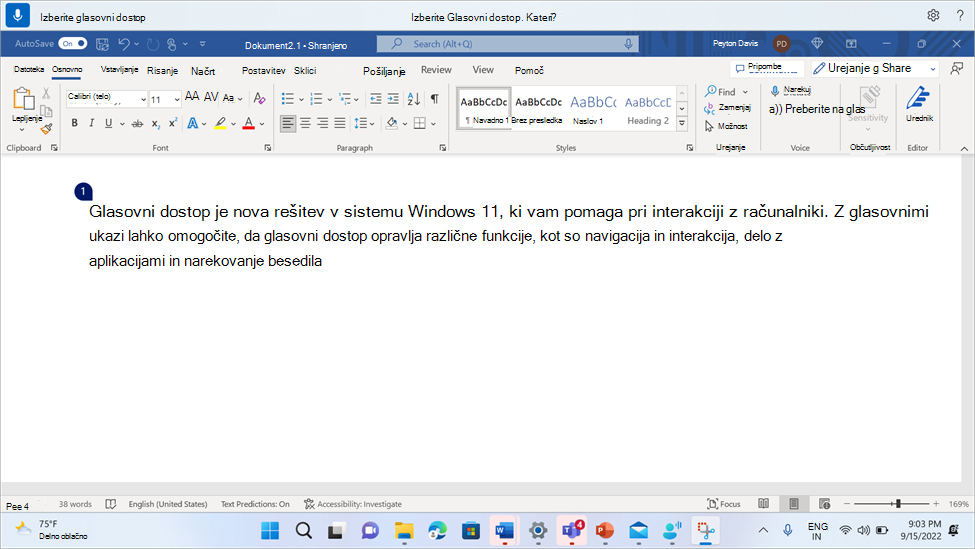Click the Možnost select button
Screen dimensions: 975x549
pos(726,126)
